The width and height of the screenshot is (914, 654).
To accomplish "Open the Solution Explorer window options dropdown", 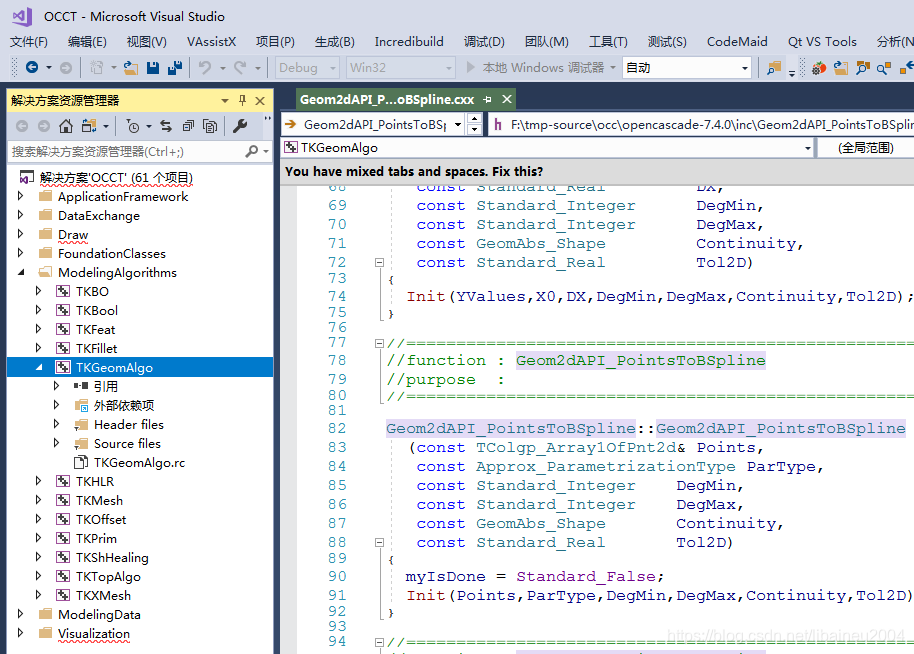I will [x=224, y=101].
